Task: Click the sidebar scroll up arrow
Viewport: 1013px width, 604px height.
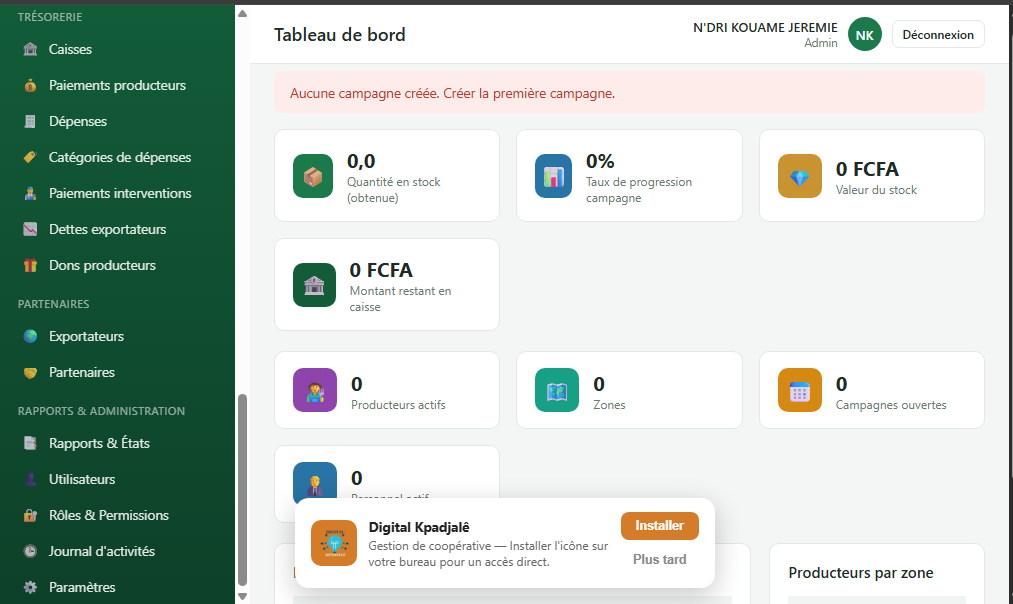Action: [x=242, y=13]
